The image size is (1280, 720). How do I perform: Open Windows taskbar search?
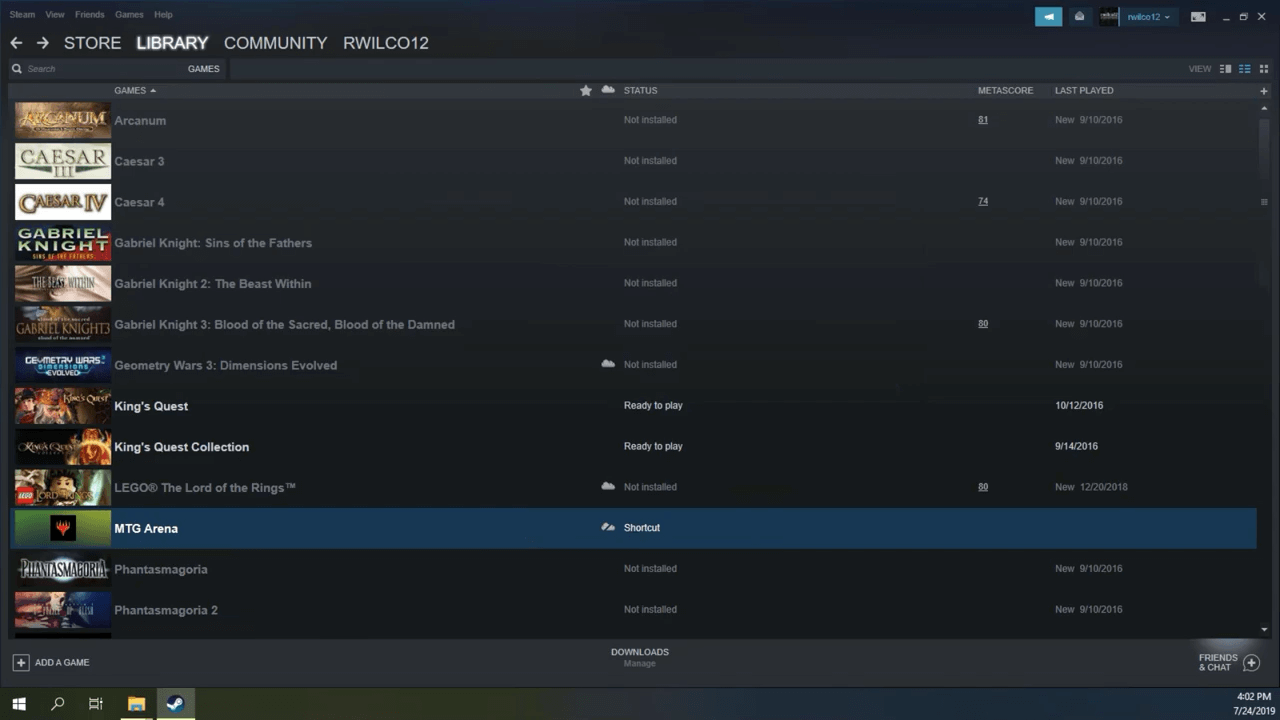57,704
